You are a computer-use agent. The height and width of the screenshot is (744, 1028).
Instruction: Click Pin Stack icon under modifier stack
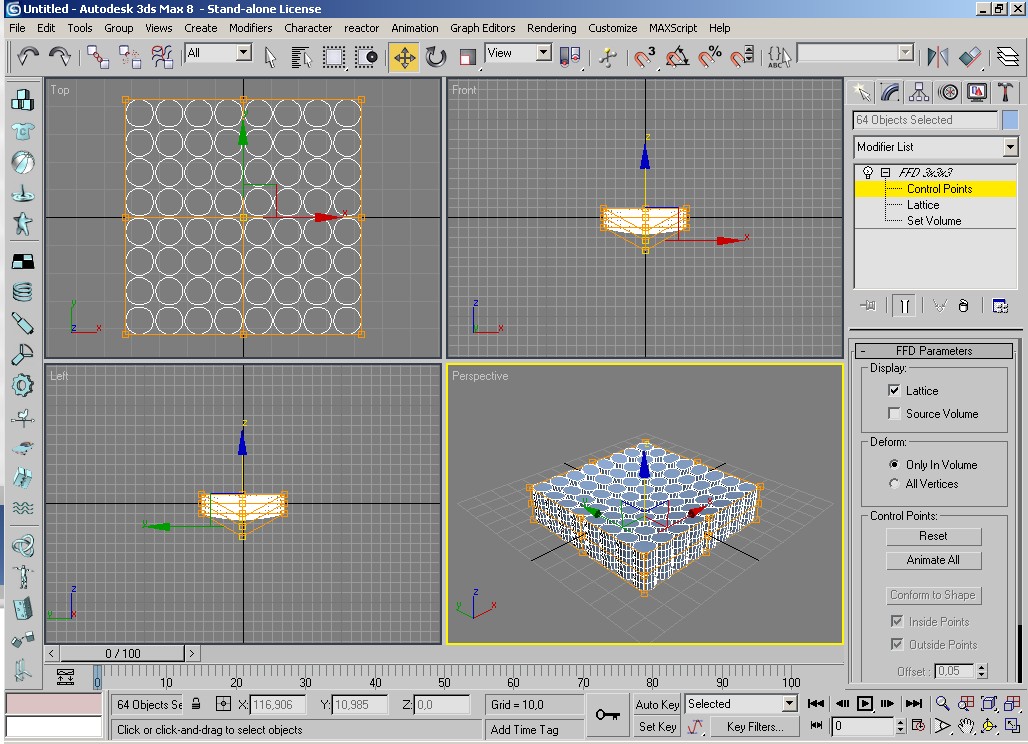868,305
